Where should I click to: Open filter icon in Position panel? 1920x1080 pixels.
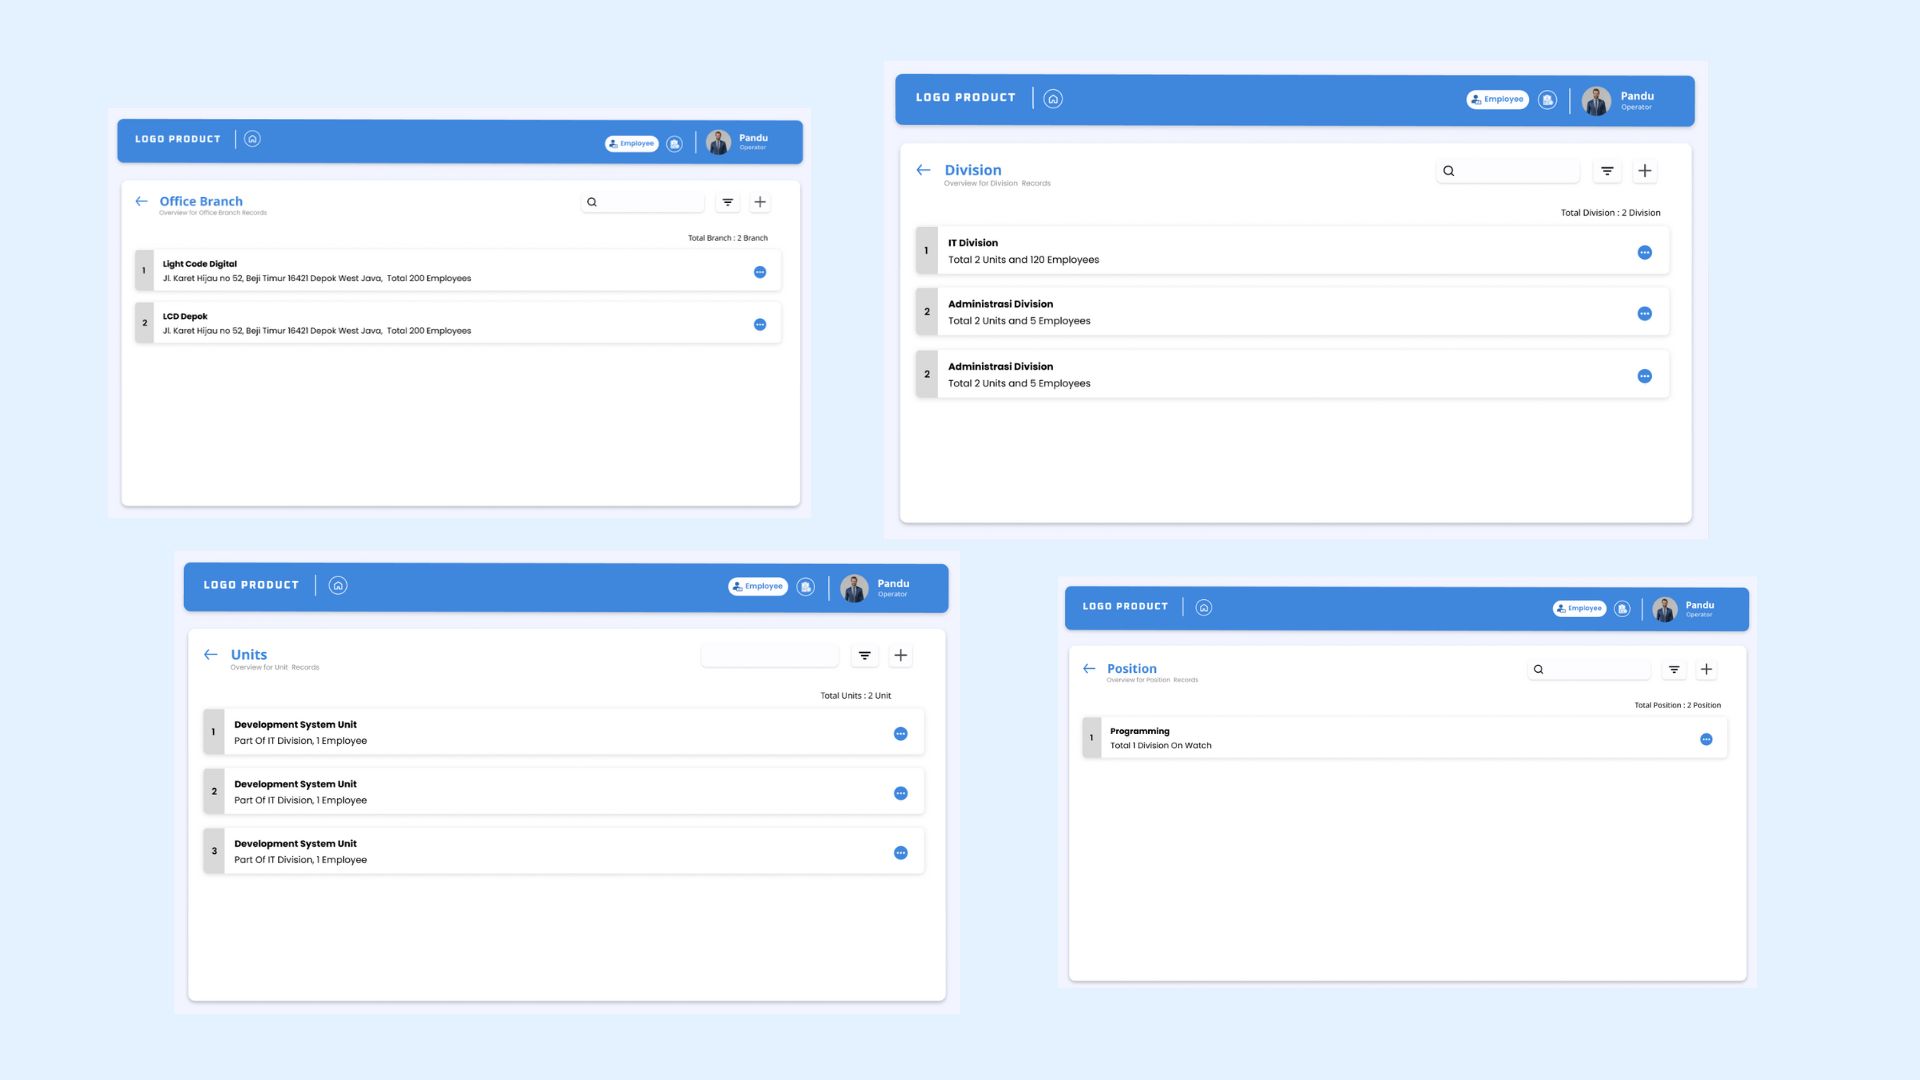[x=1674, y=669]
